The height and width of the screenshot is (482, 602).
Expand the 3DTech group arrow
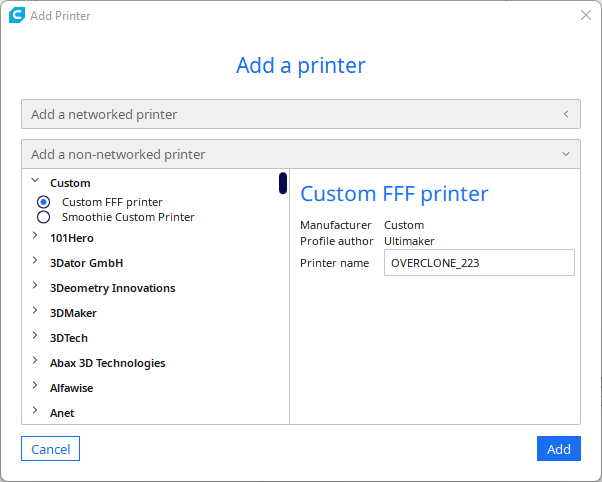35,335
